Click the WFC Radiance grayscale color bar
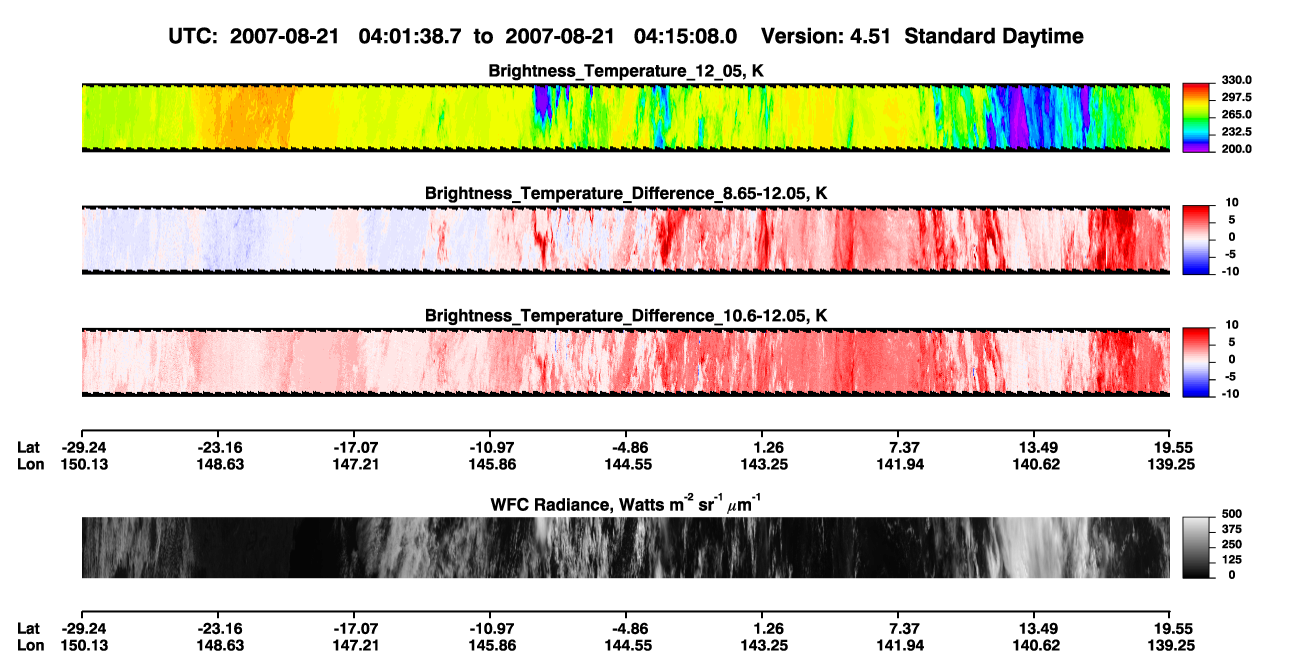This screenshot has height=667, width=1300. [1199, 547]
